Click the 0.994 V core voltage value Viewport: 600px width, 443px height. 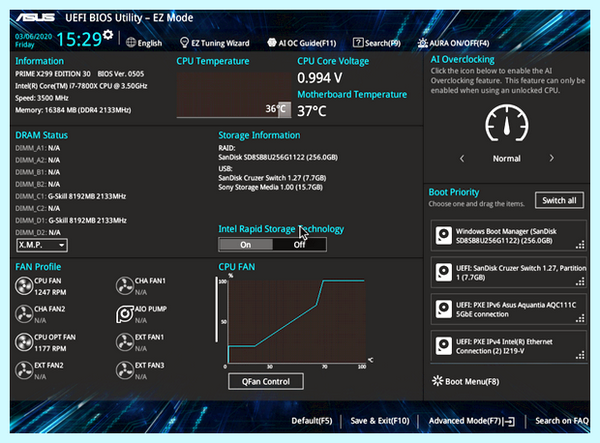click(x=320, y=78)
